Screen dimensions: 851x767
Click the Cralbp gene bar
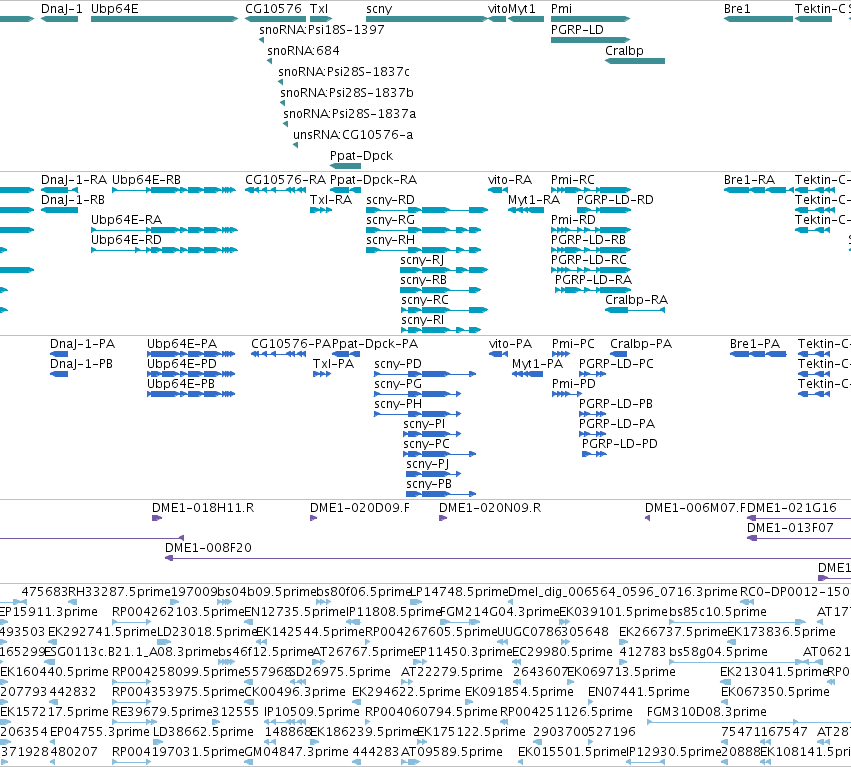pos(635,61)
